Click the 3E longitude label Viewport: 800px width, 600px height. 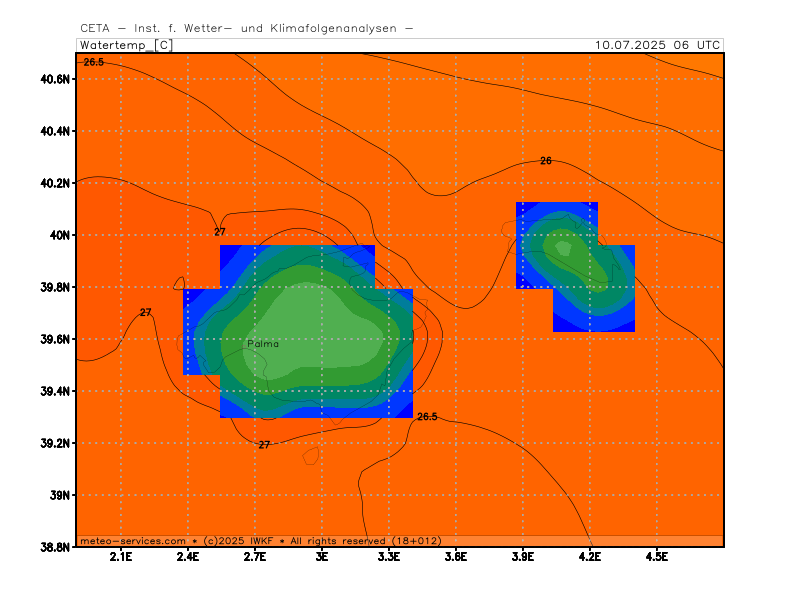[x=321, y=557]
